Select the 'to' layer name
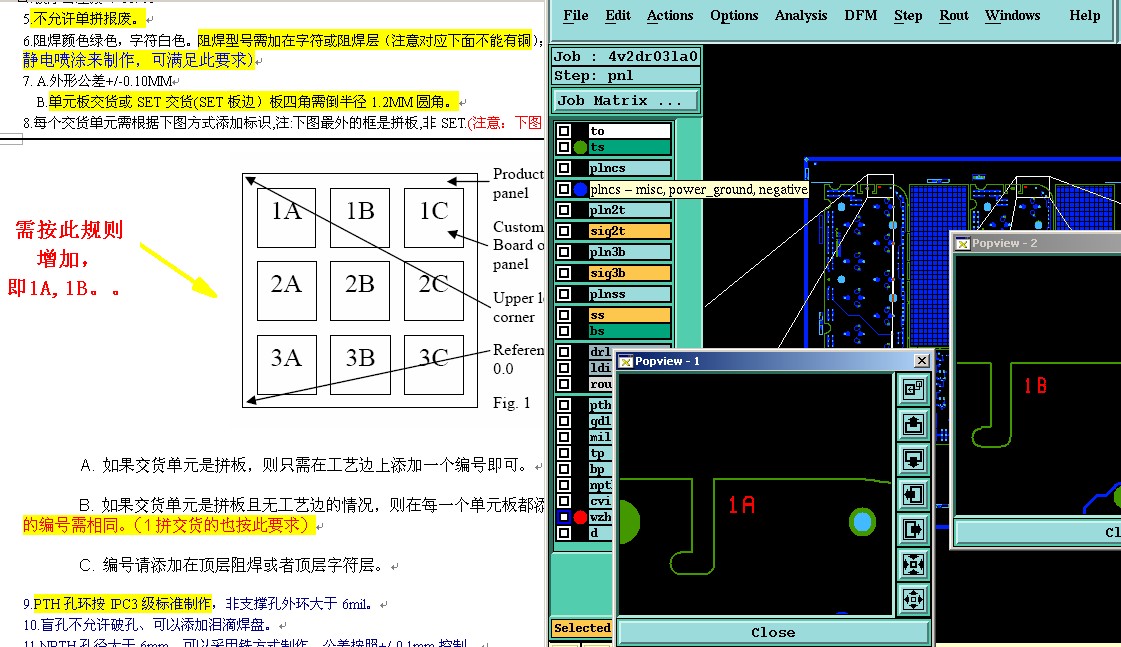Viewport: 1121px width, 647px height. pyautogui.click(x=630, y=131)
